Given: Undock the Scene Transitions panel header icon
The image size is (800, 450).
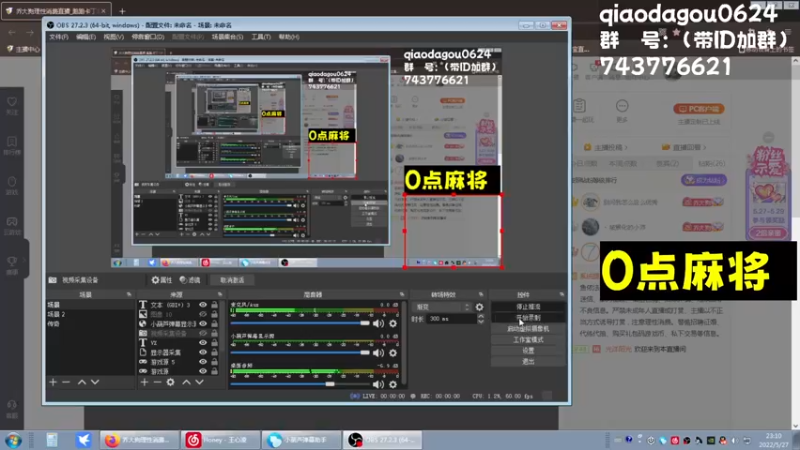Looking at the screenshot, I should coord(481,294).
